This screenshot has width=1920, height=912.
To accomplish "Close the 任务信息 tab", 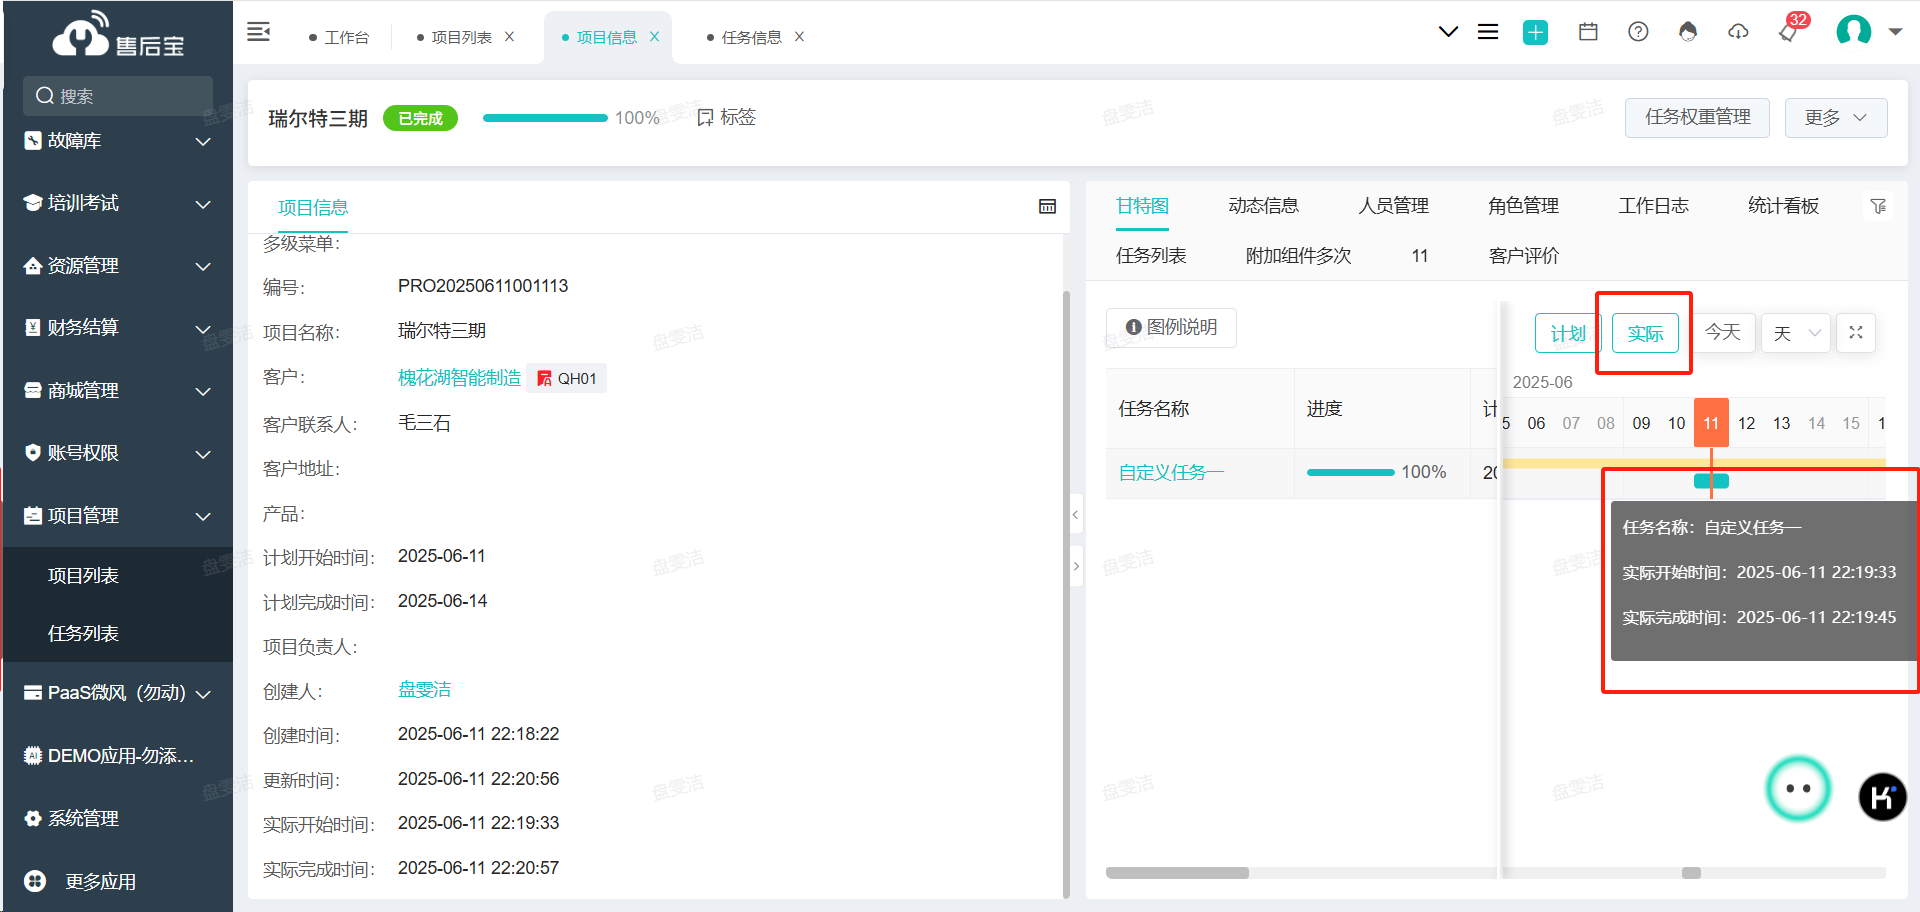I will pos(799,37).
